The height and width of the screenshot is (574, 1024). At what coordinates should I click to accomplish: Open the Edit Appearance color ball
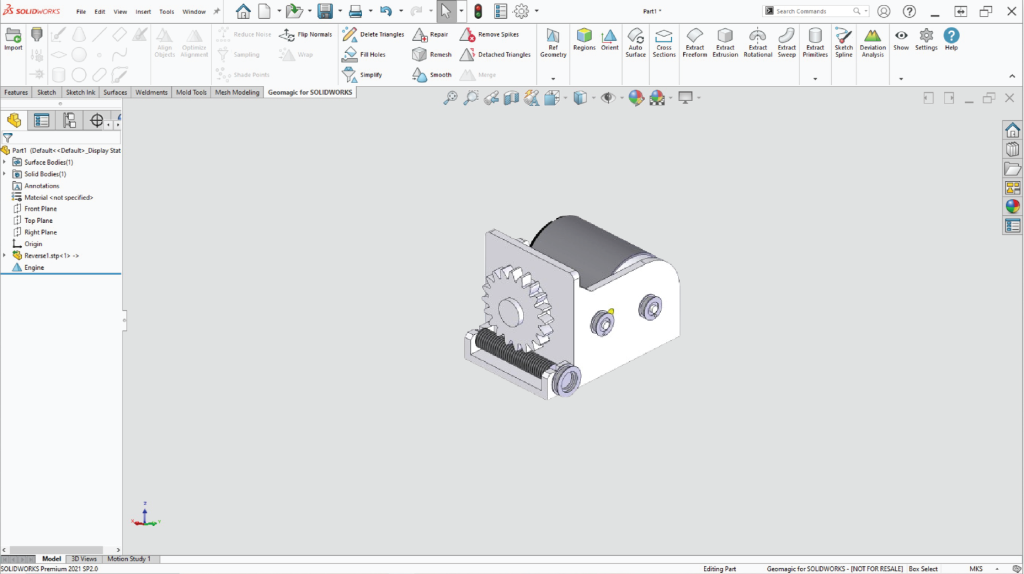pyautogui.click(x=634, y=97)
